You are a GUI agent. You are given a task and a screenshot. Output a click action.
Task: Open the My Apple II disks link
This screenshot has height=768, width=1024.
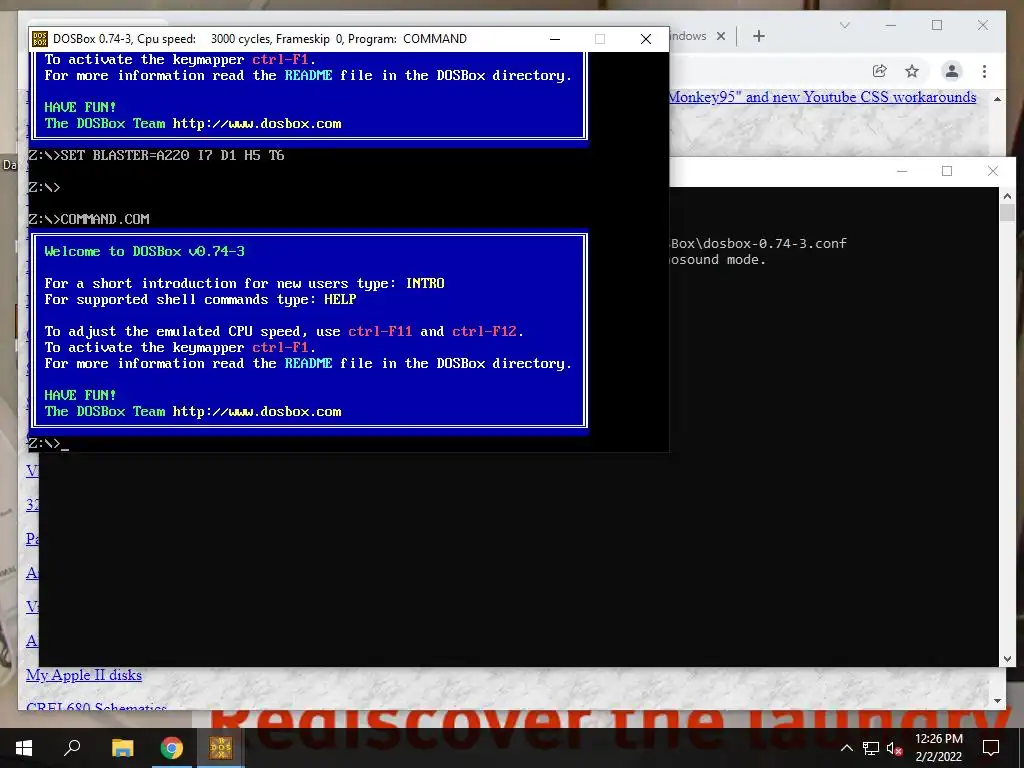pos(84,675)
